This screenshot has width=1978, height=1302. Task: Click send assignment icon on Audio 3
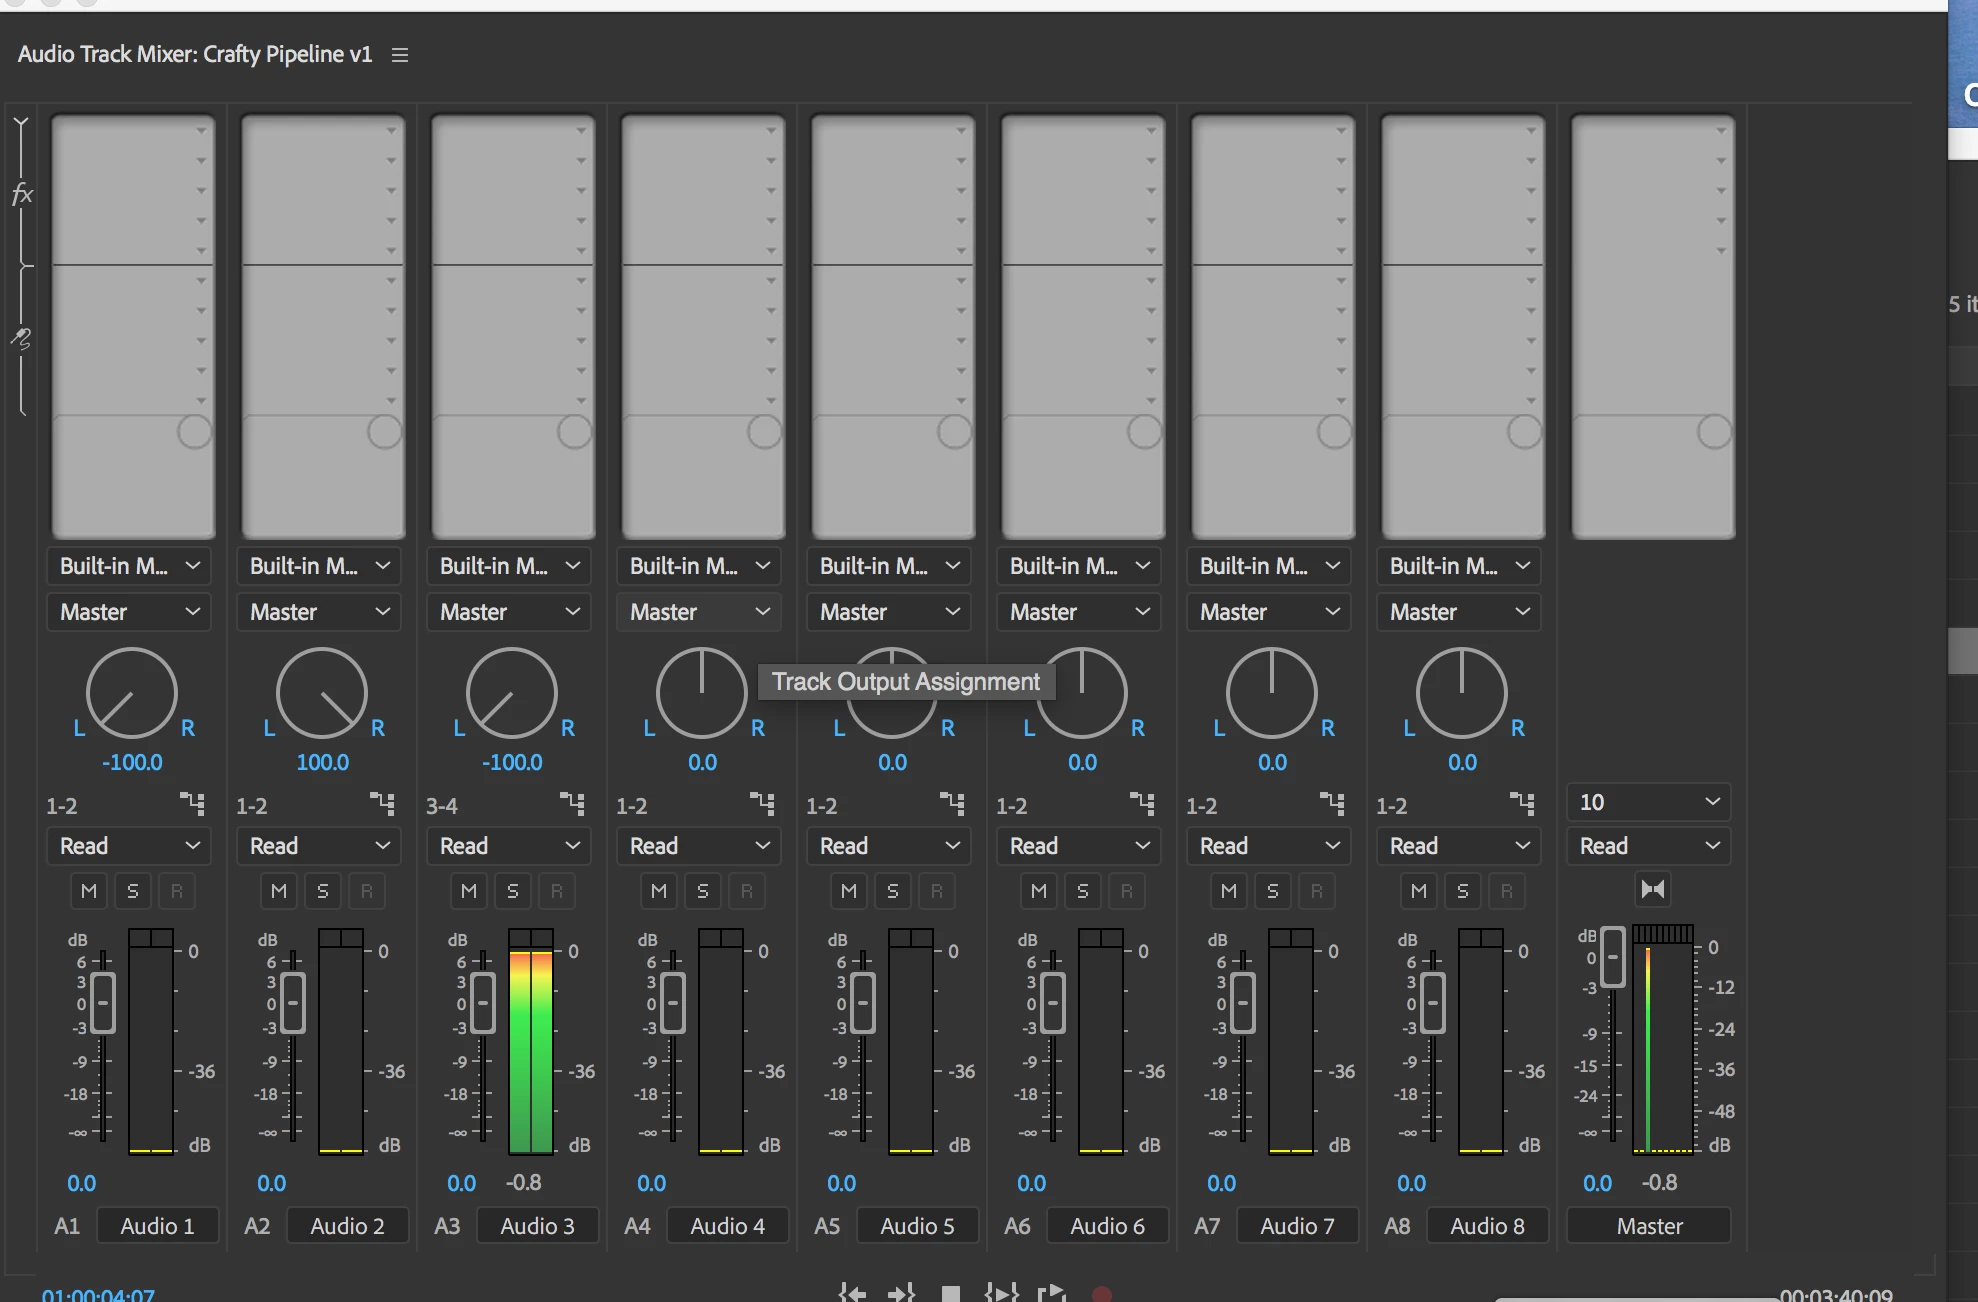click(x=572, y=804)
